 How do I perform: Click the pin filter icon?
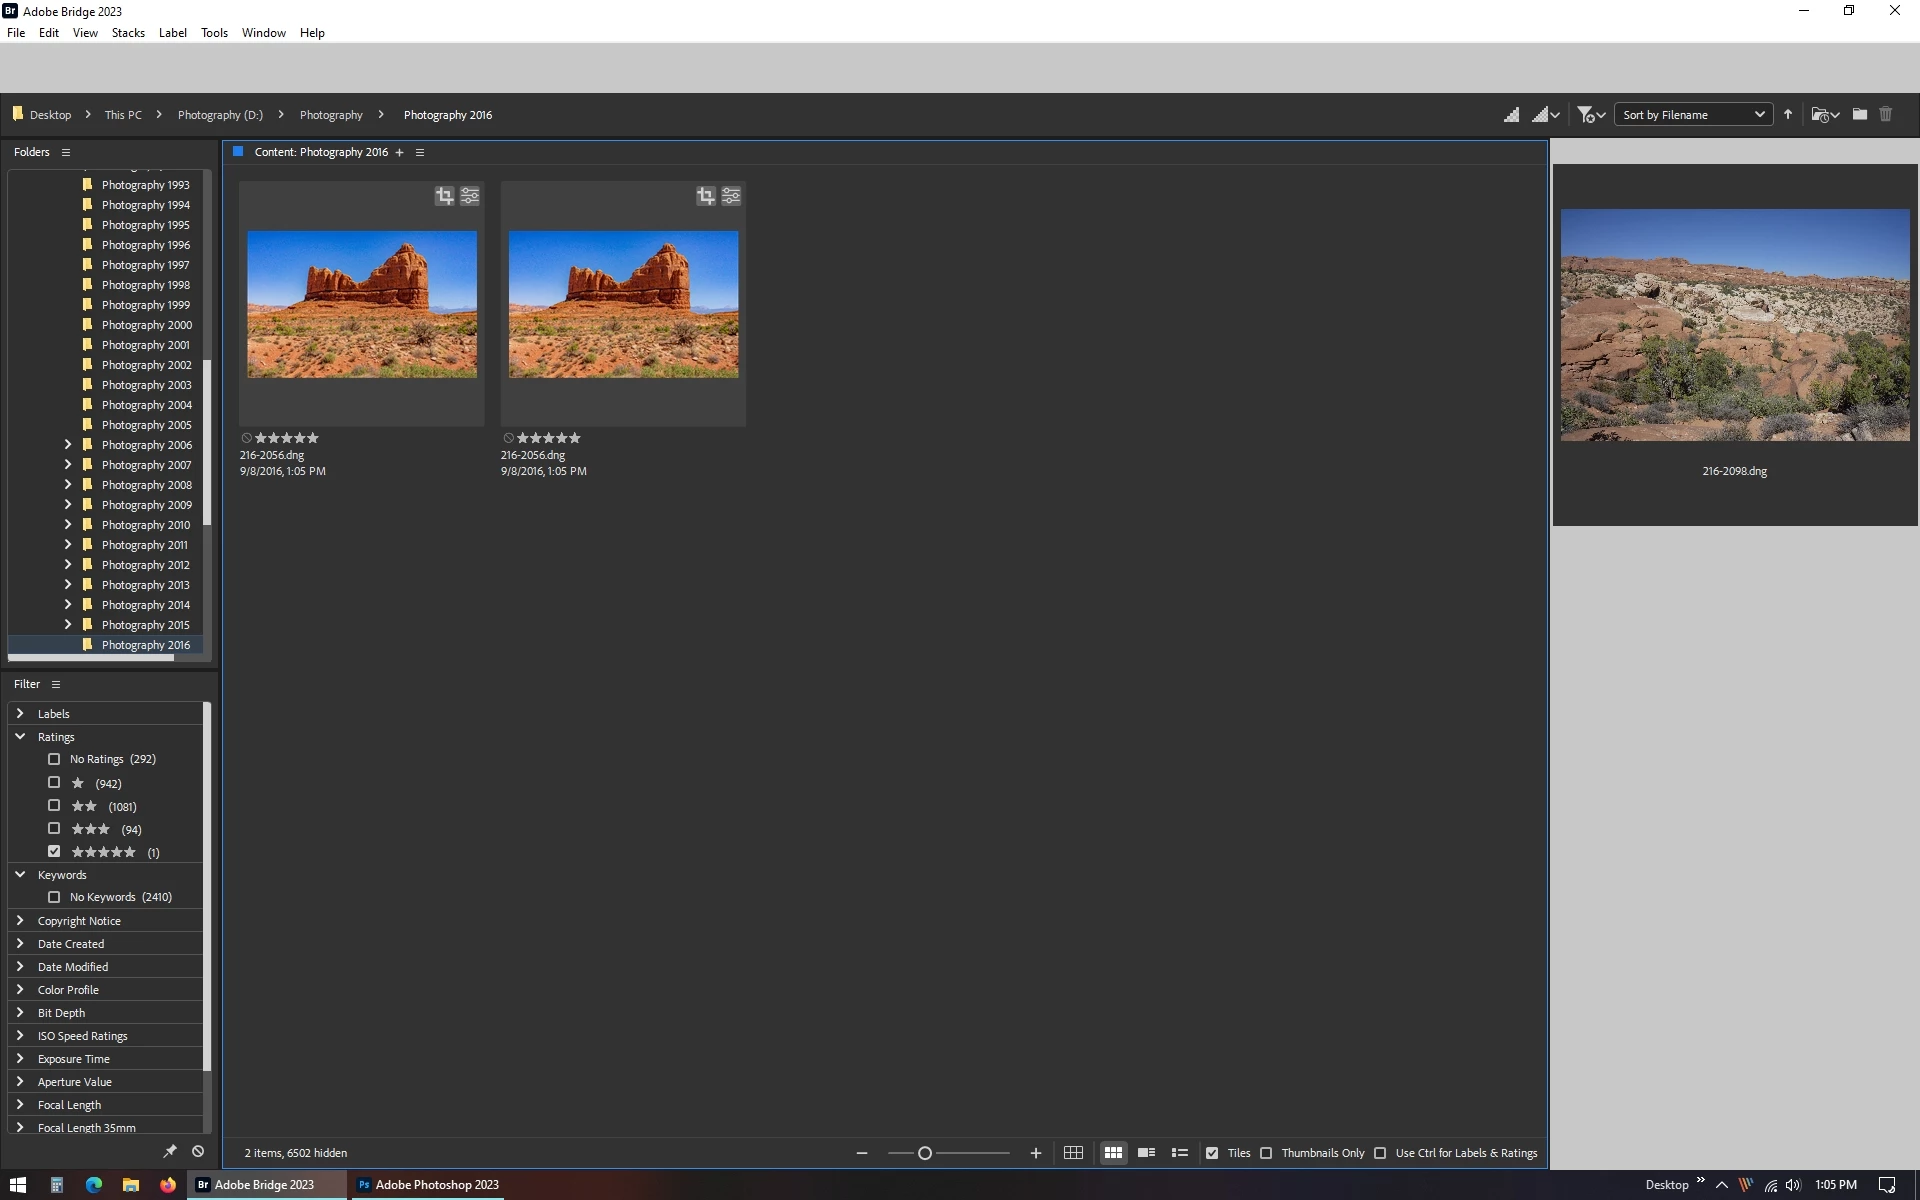pos(170,1152)
